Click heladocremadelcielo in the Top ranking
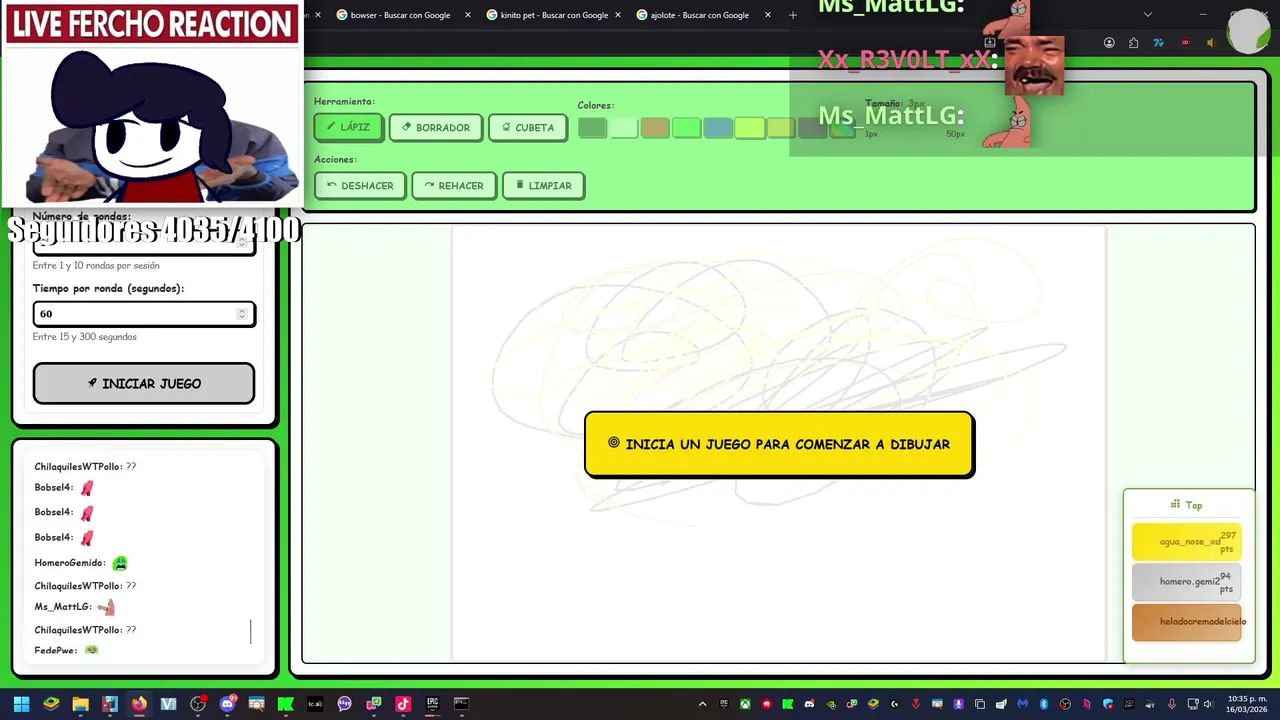 [x=1187, y=622]
